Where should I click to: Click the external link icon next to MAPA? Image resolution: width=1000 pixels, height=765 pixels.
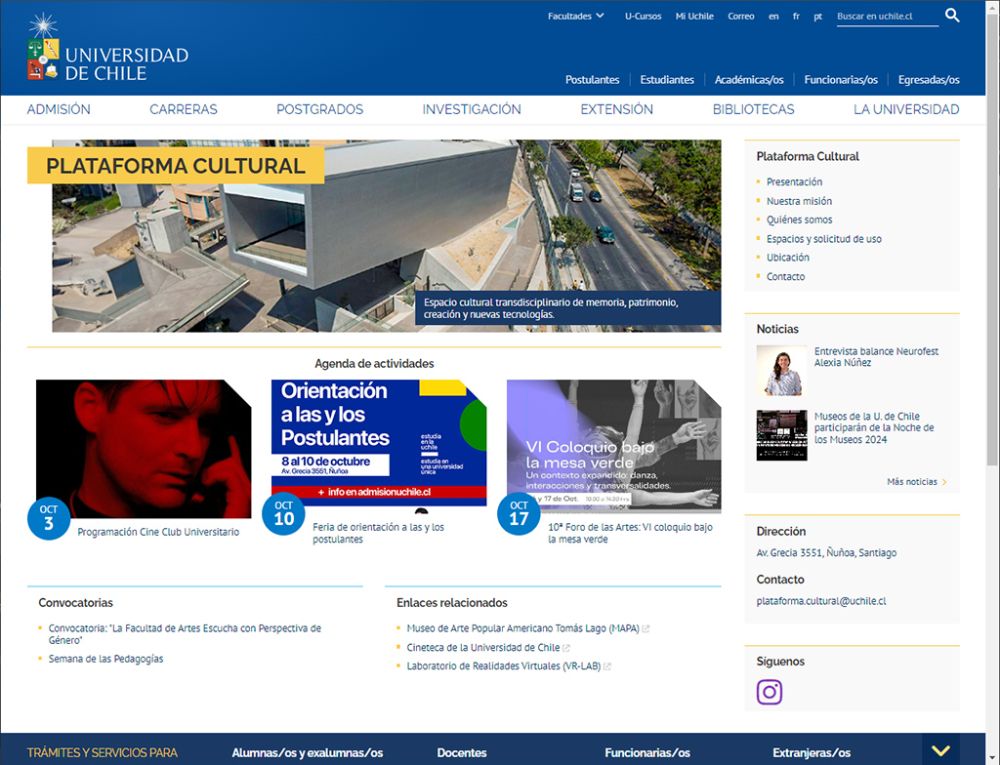pos(646,628)
